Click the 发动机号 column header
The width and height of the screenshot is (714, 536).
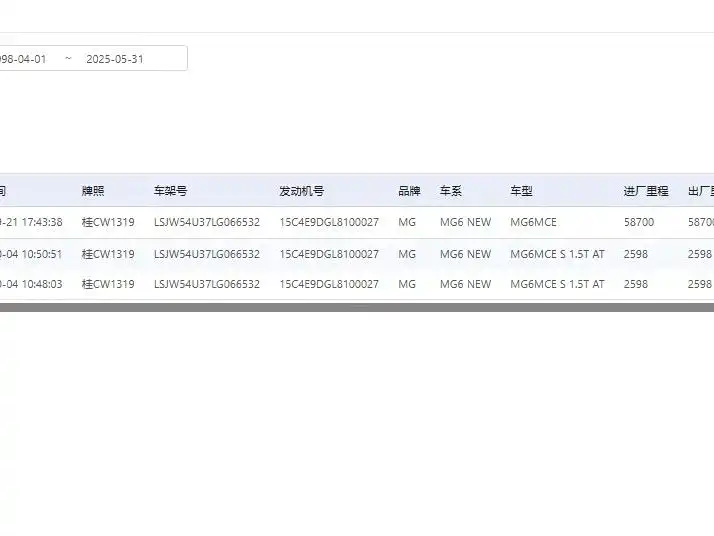pyautogui.click(x=301, y=191)
